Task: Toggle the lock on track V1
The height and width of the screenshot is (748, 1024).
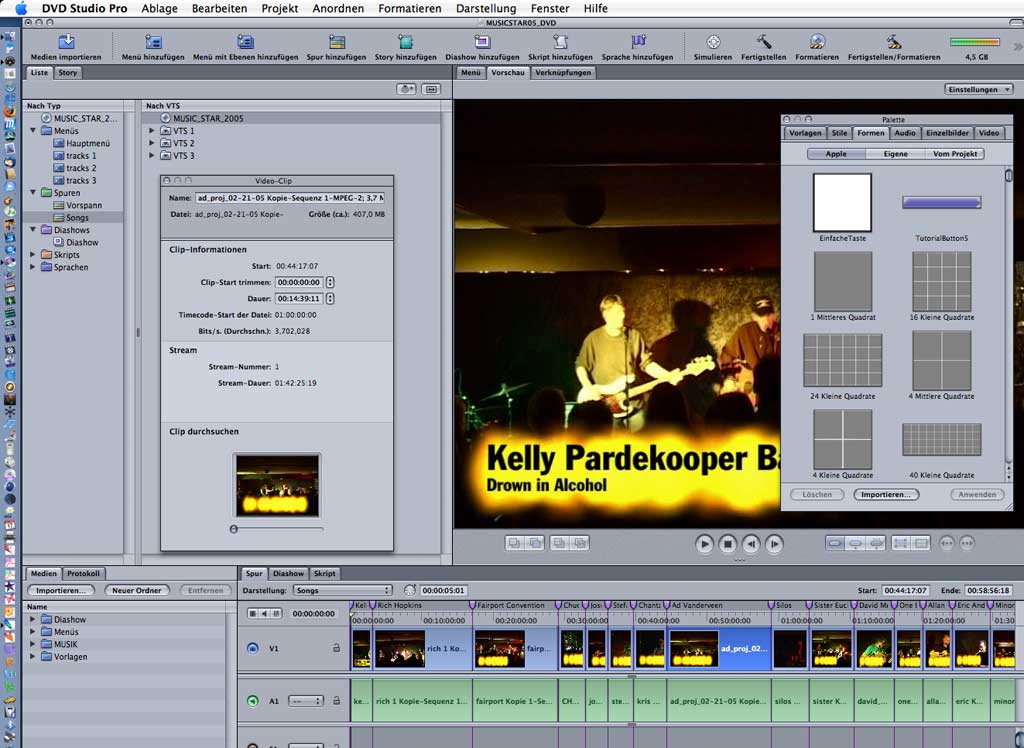Action: point(336,648)
